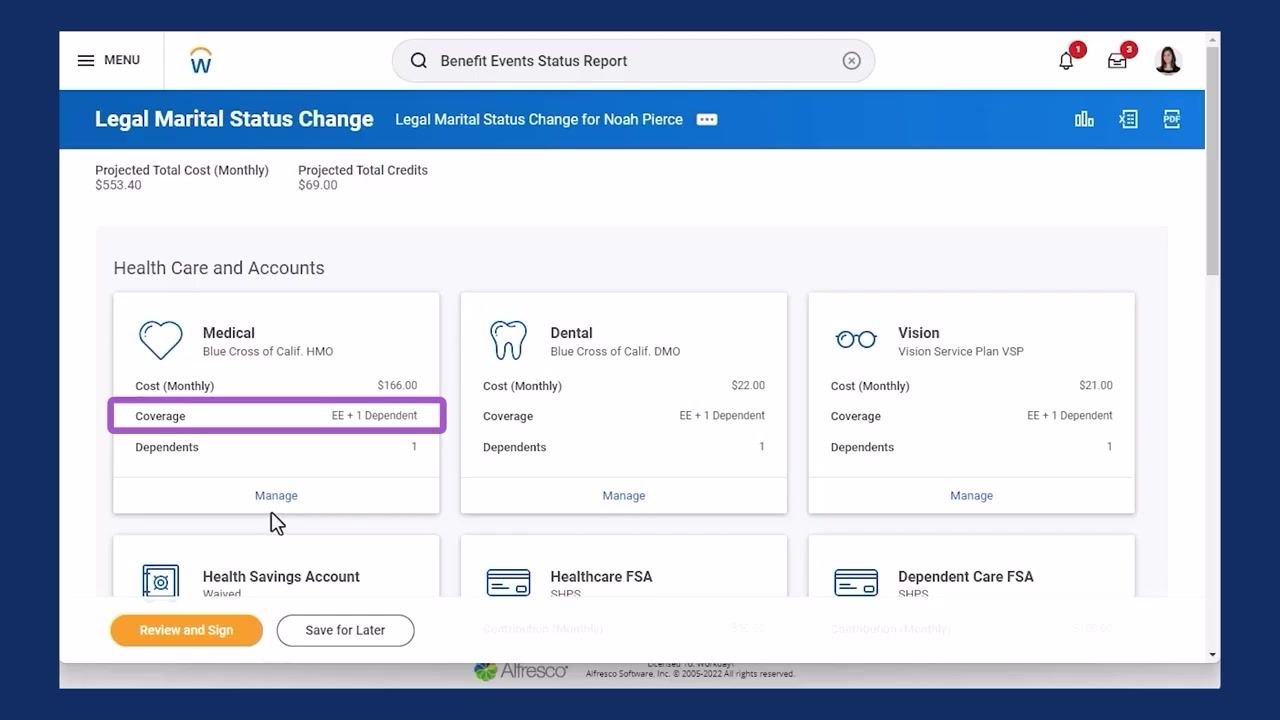Click Vision monthly cost $21.00

(1096, 385)
